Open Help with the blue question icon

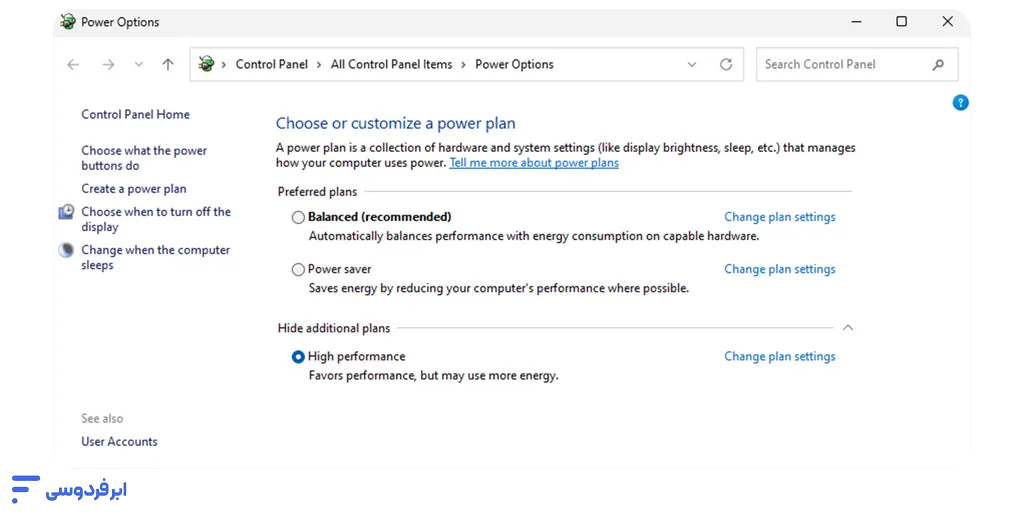[960, 102]
